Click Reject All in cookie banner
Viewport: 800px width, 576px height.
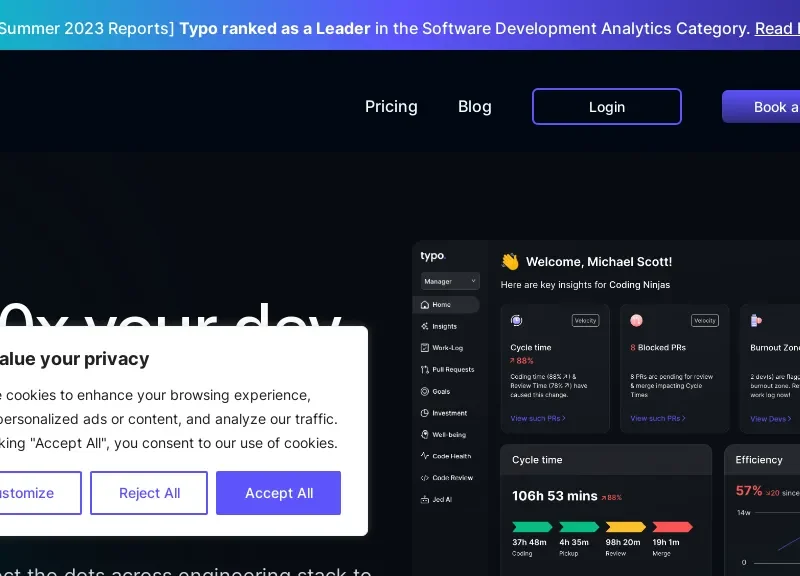tap(149, 493)
